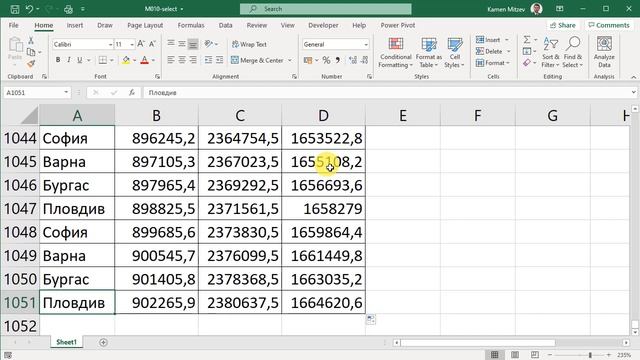Increase decimal places
This screenshot has width=640, height=360.
(353, 60)
